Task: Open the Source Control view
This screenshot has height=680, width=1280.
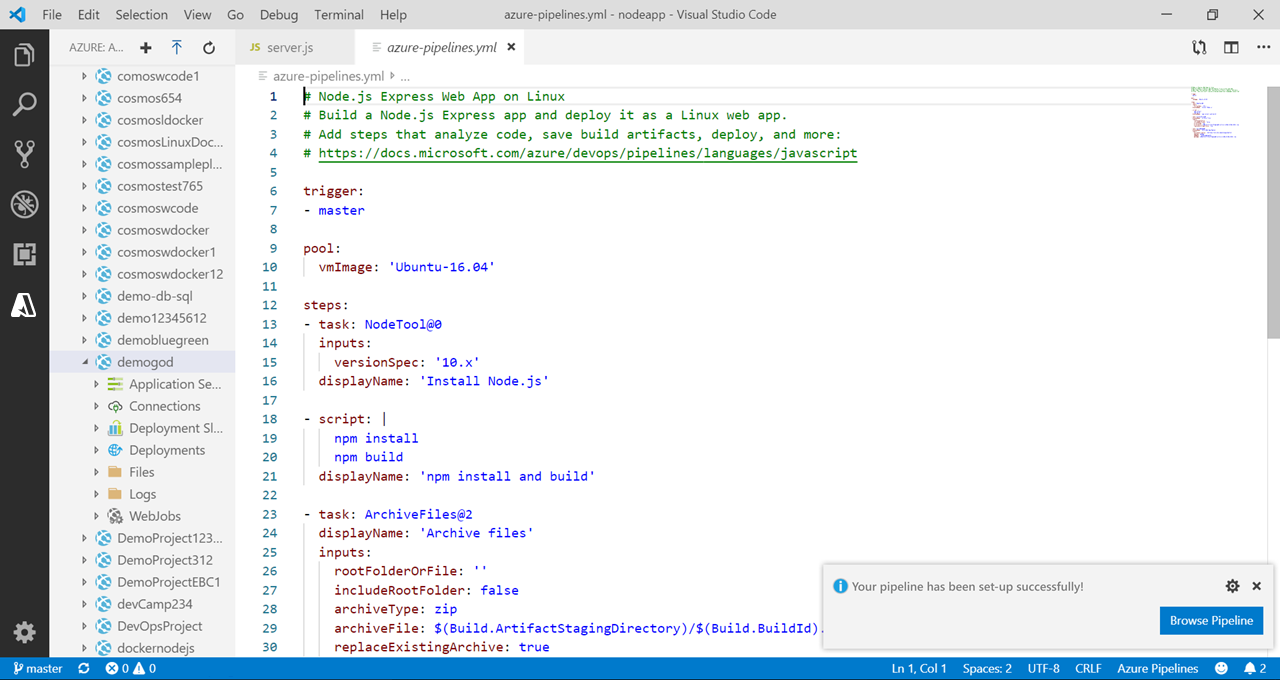Action: pyautogui.click(x=24, y=153)
